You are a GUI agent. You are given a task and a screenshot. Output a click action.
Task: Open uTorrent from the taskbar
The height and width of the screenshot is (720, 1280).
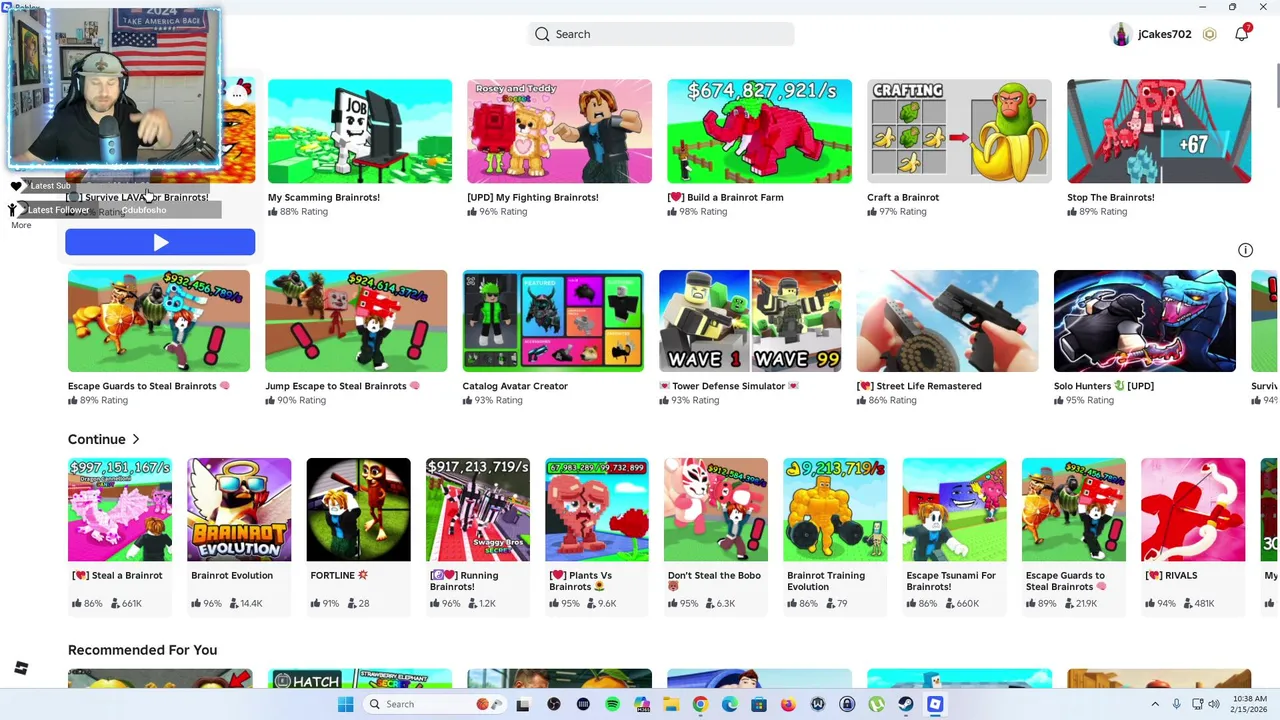pyautogui.click(x=876, y=704)
